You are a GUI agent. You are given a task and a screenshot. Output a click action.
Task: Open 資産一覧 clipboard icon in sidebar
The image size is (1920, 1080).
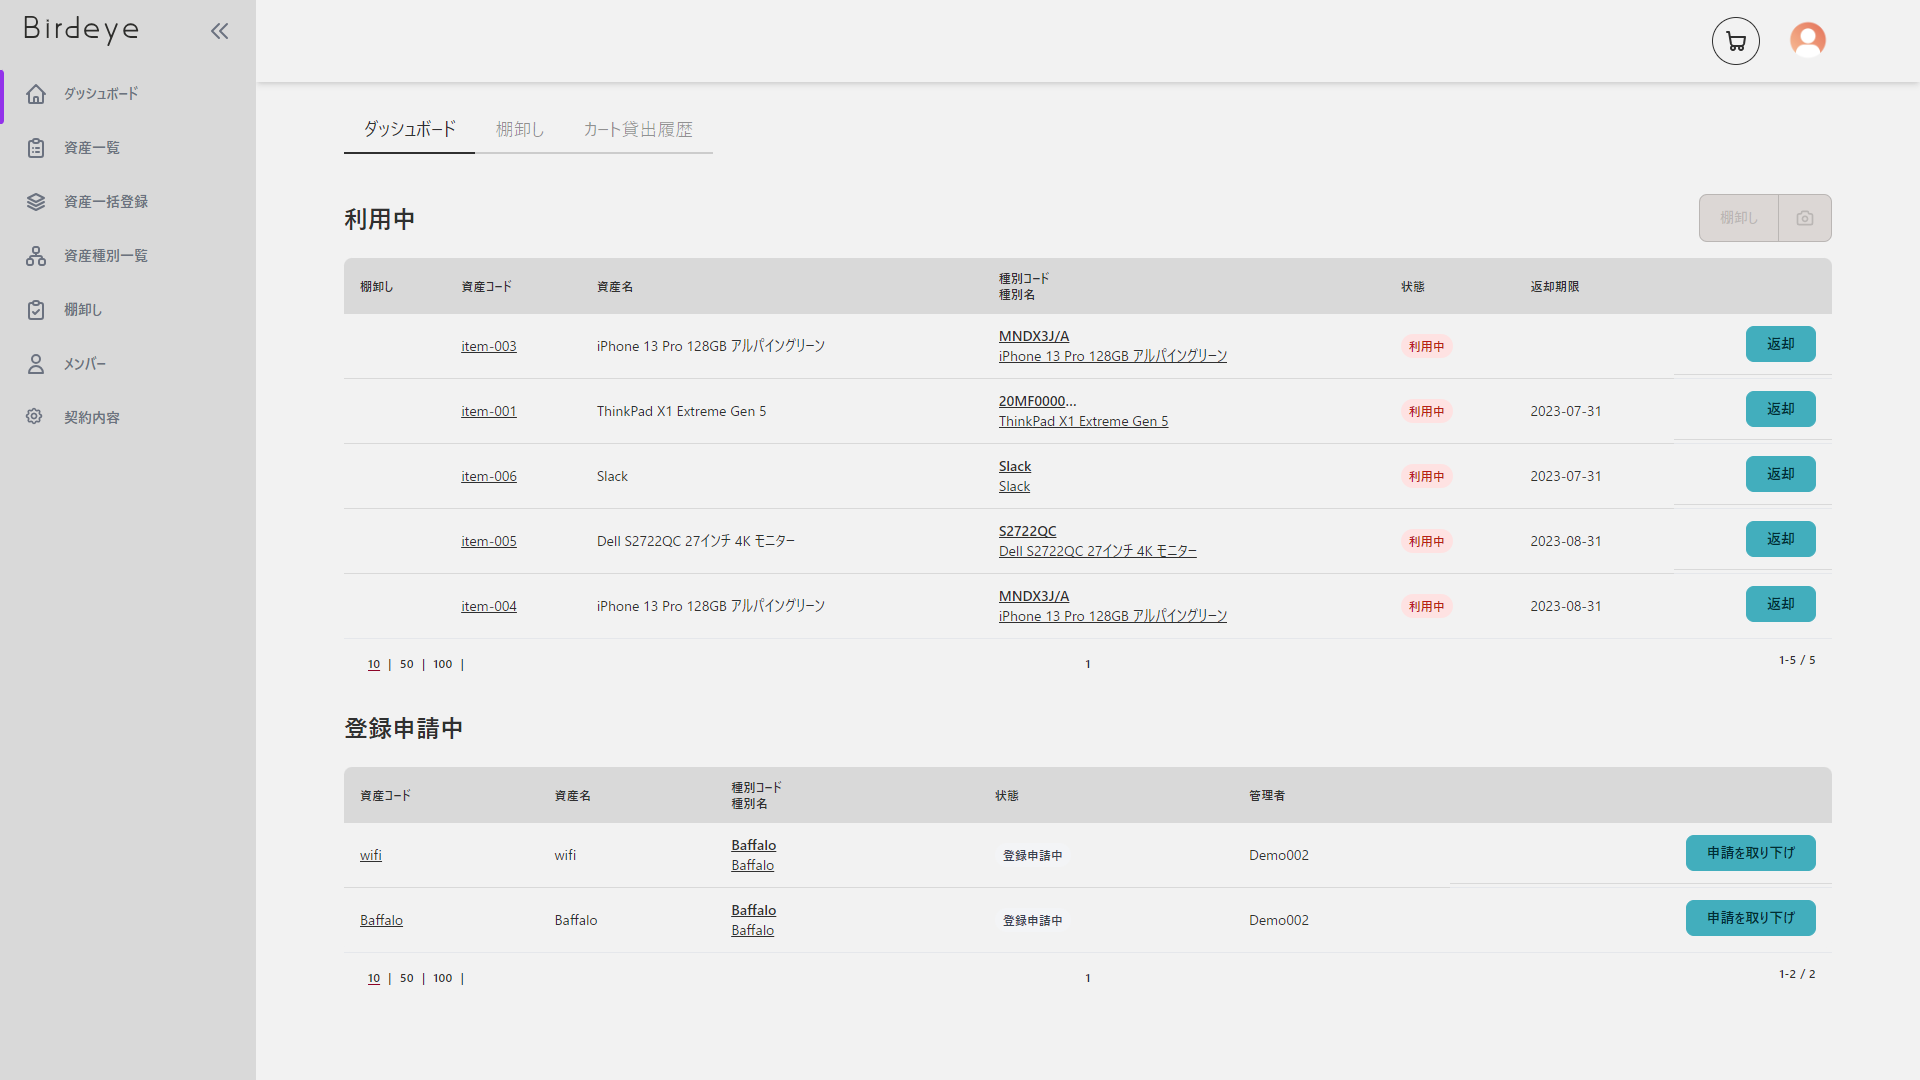pyautogui.click(x=36, y=148)
